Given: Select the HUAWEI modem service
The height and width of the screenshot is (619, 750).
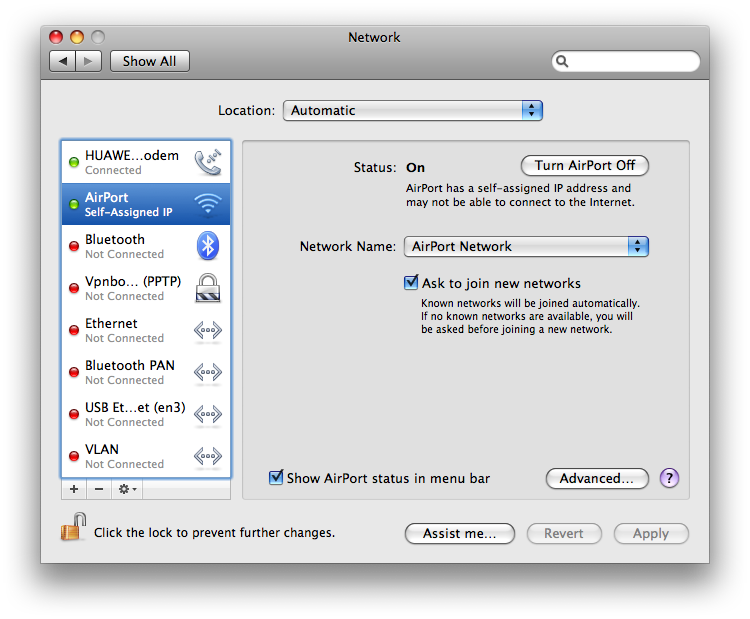Looking at the screenshot, I should click(146, 162).
